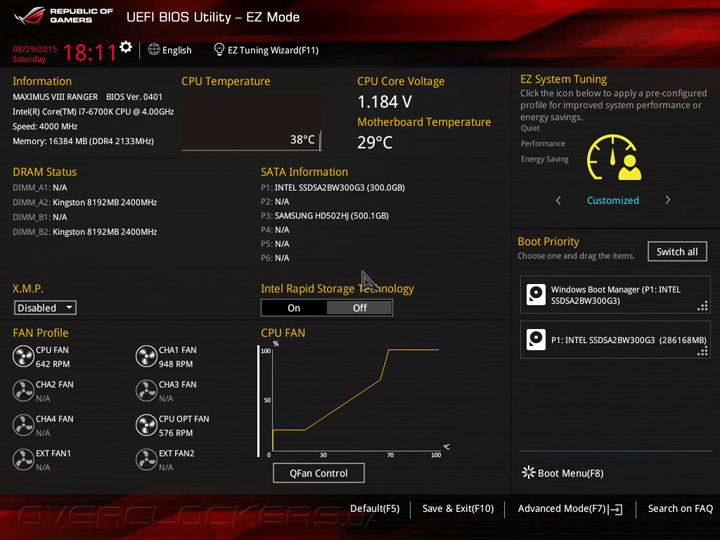Viewport: 720px width, 540px height.
Task: Click the CHA2 FAN fan icon
Action: [23, 391]
